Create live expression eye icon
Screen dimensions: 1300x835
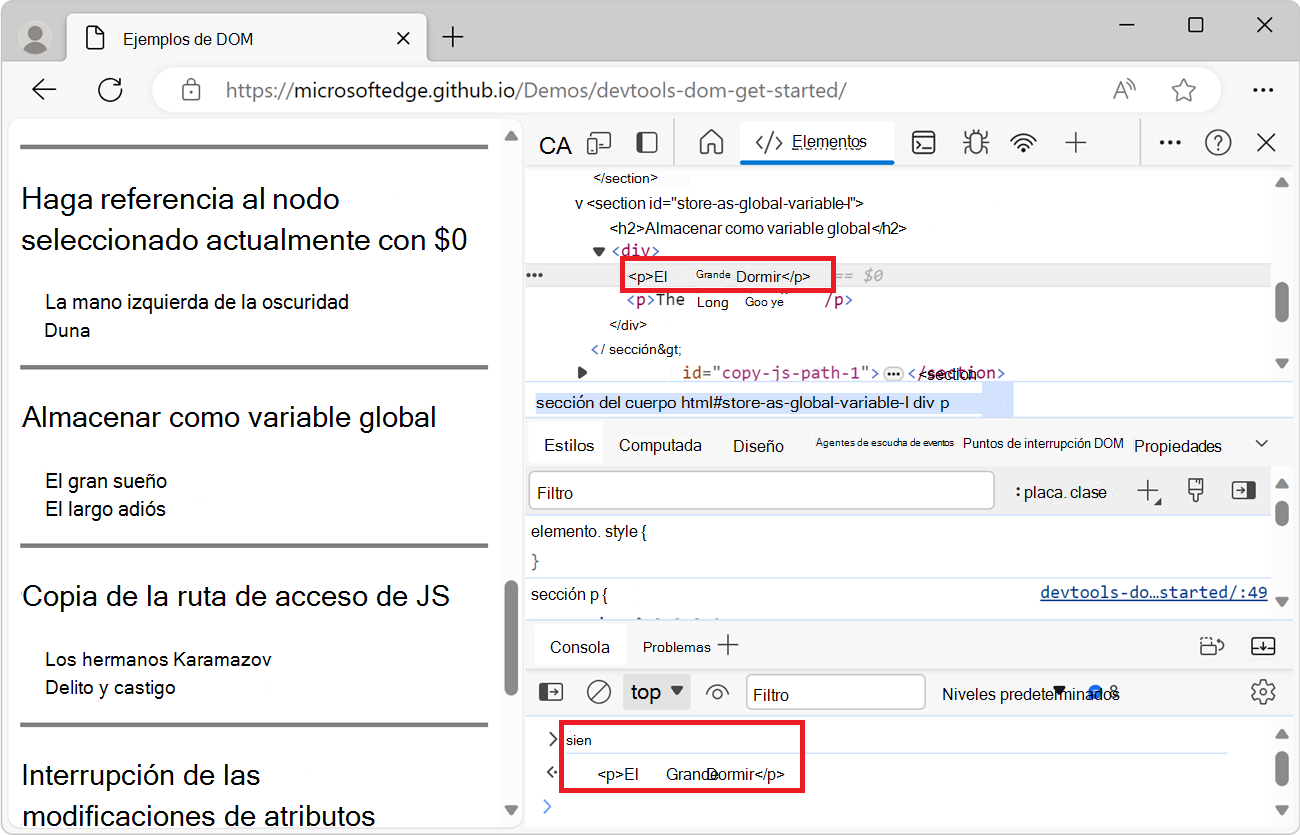coord(717,692)
